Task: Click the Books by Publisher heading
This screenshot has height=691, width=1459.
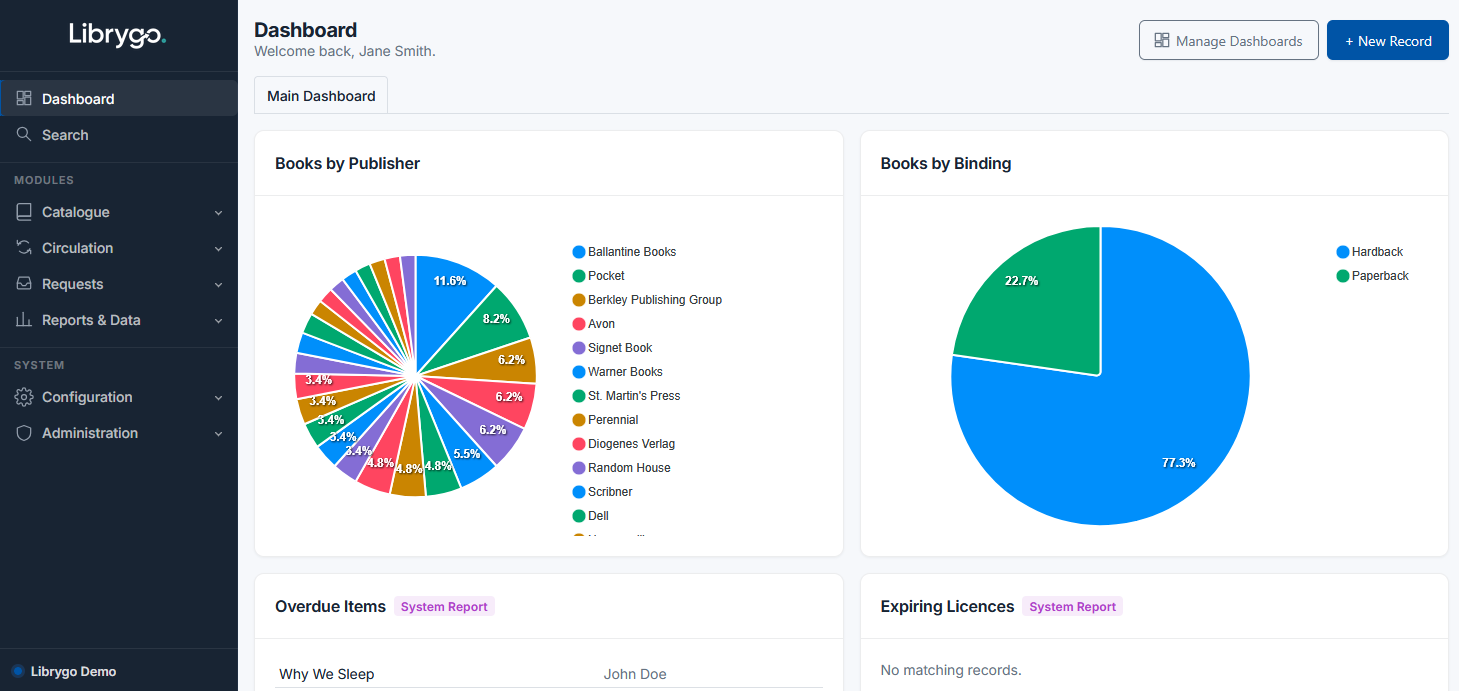Action: click(347, 163)
